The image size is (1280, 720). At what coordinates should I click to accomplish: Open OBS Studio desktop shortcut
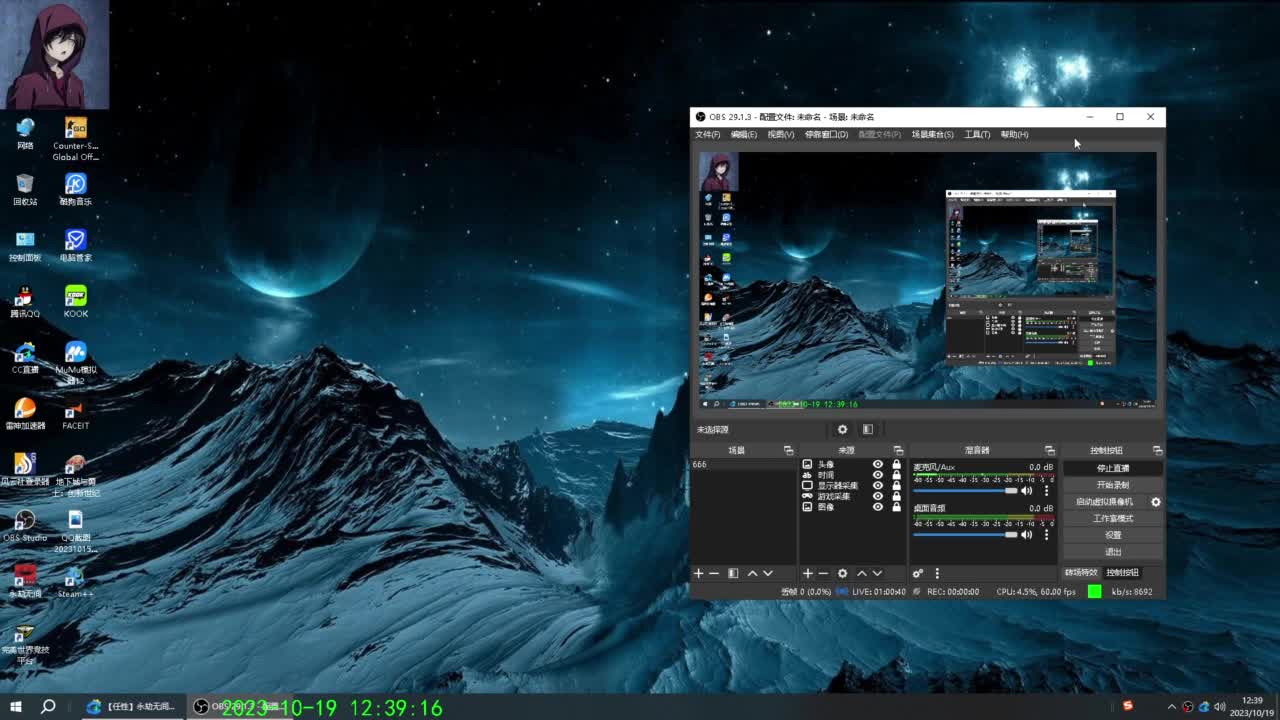point(24,526)
